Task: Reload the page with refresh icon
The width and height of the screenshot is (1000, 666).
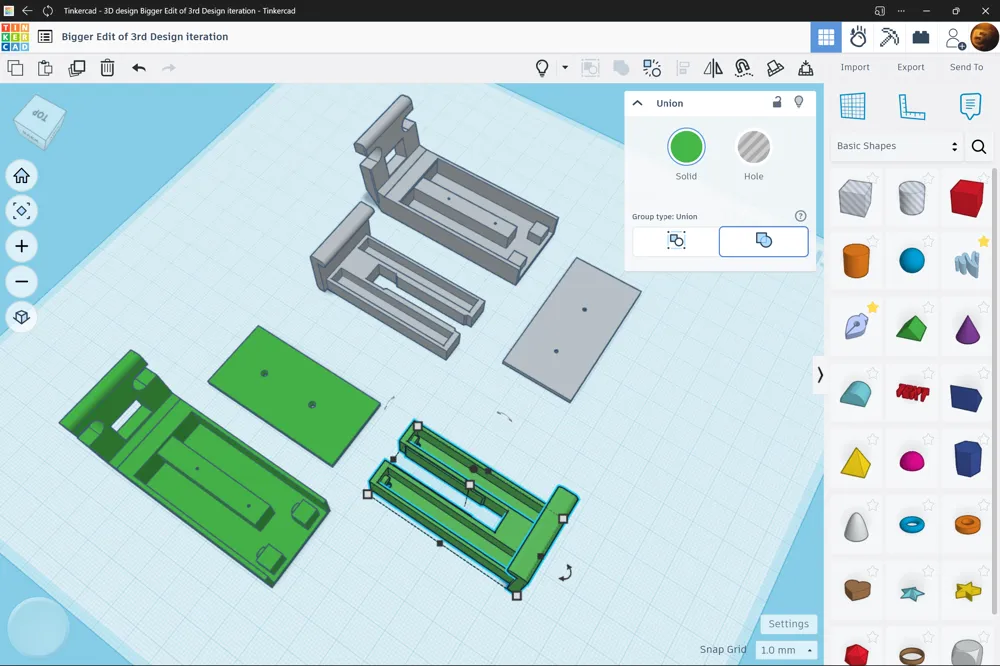Action: point(48,10)
